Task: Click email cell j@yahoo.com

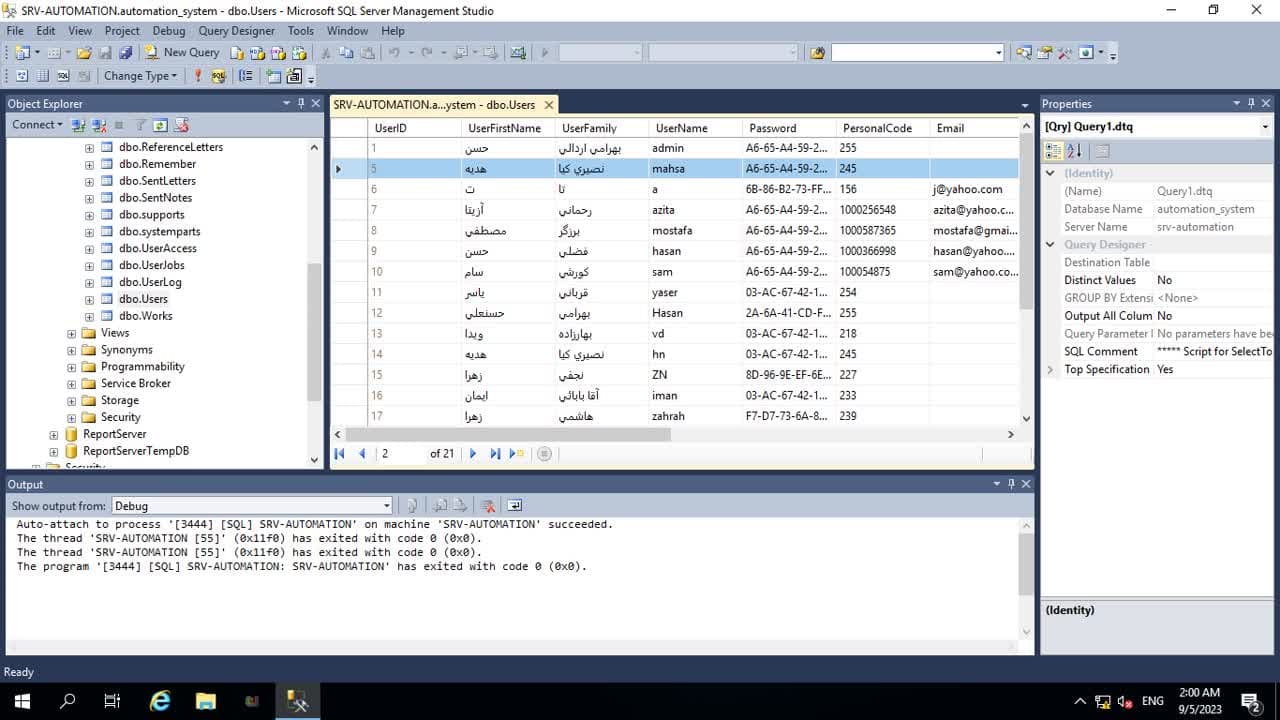Action: tap(974, 190)
